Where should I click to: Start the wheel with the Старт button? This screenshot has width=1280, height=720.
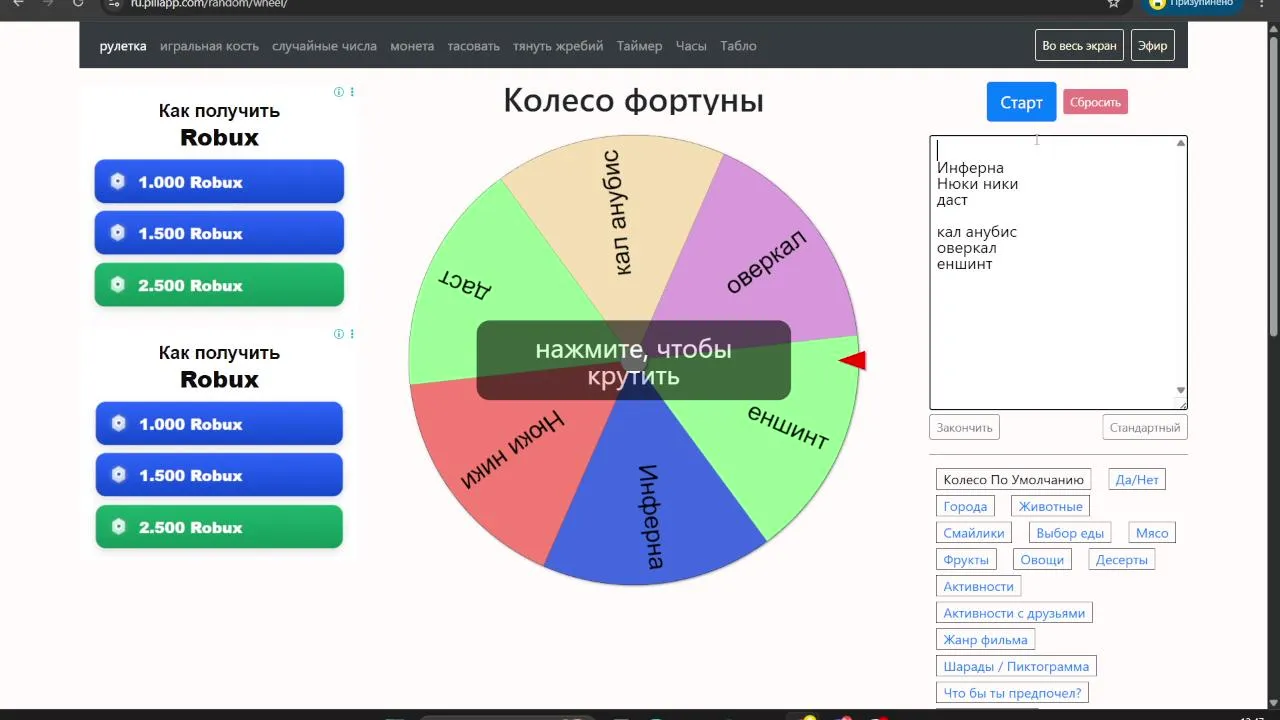[1021, 102]
